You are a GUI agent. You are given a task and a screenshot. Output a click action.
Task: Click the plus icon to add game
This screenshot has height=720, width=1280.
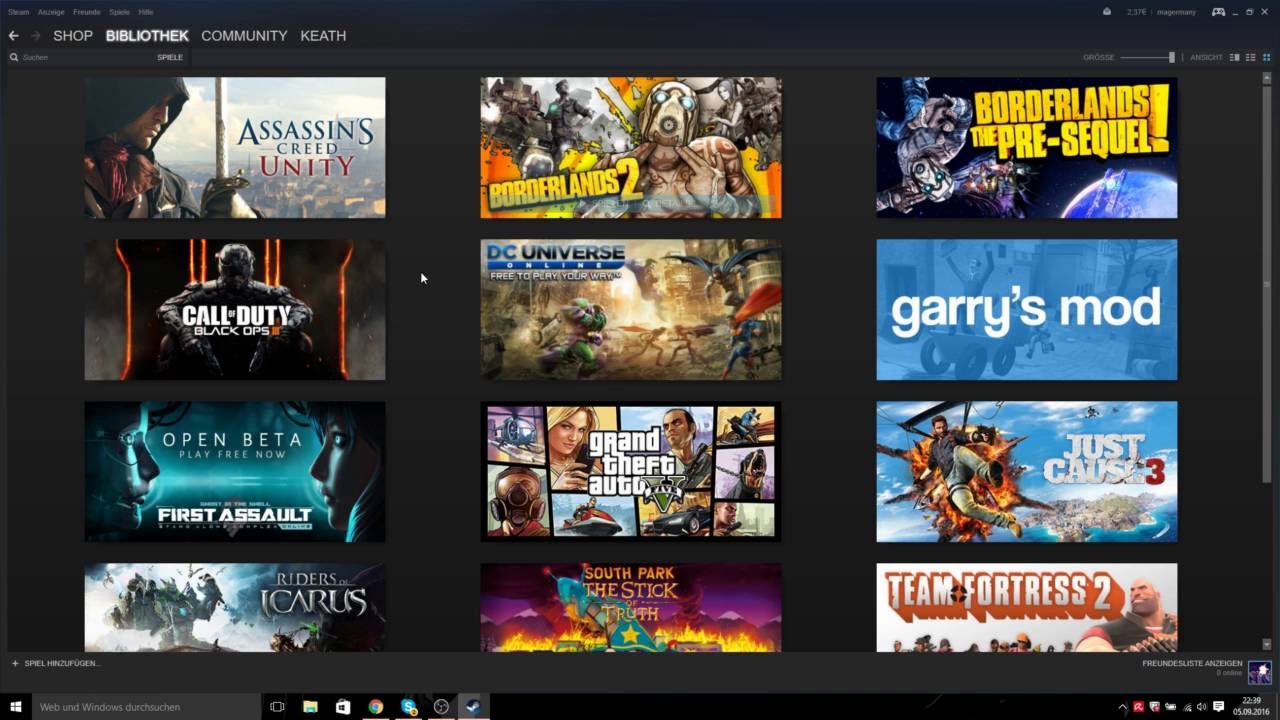(15, 663)
